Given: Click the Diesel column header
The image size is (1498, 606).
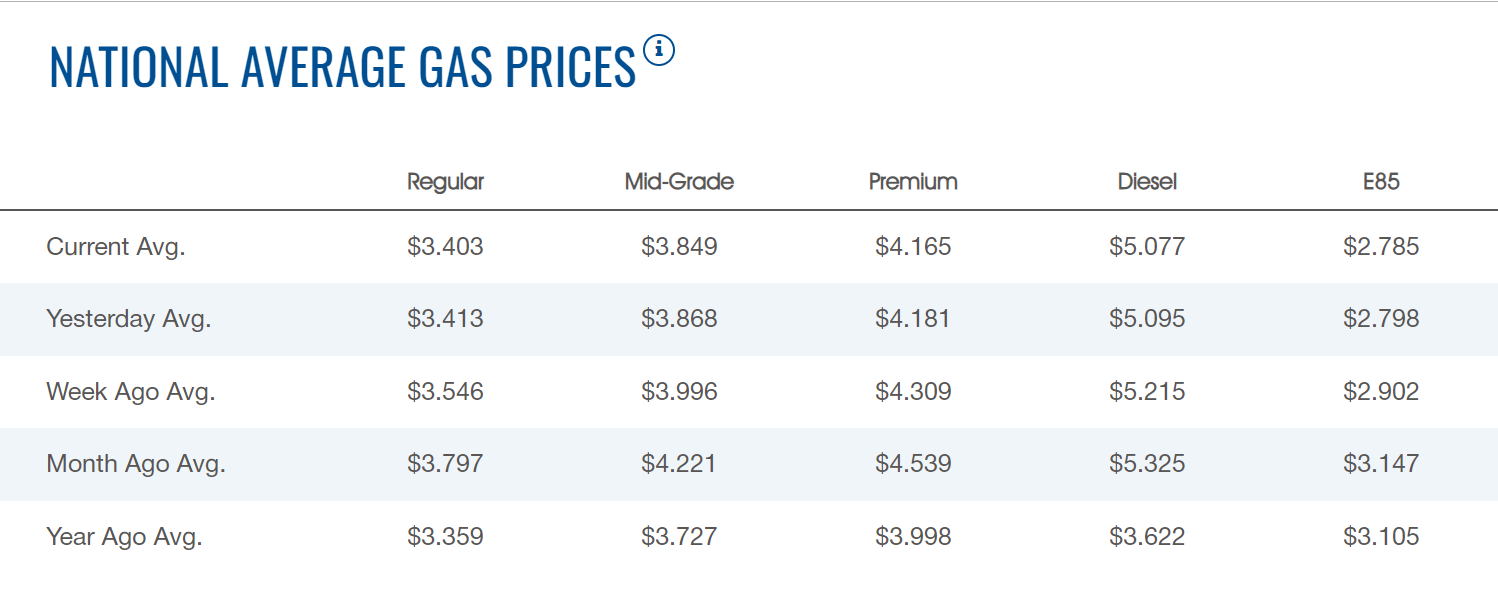Looking at the screenshot, I should pos(1147,182).
